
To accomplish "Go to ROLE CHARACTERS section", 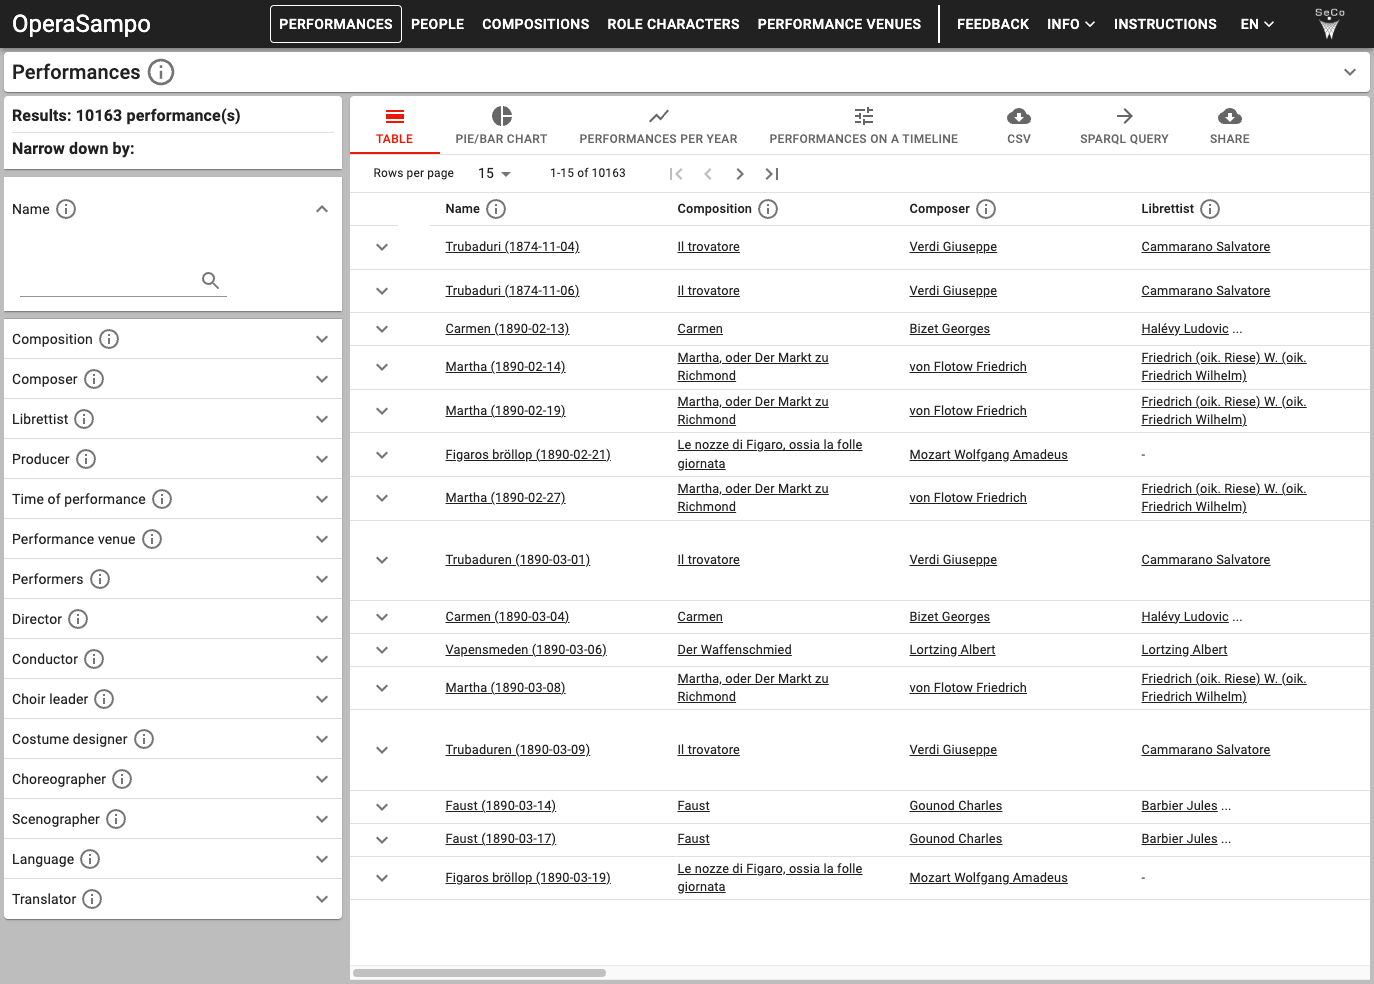I will coord(673,24).
